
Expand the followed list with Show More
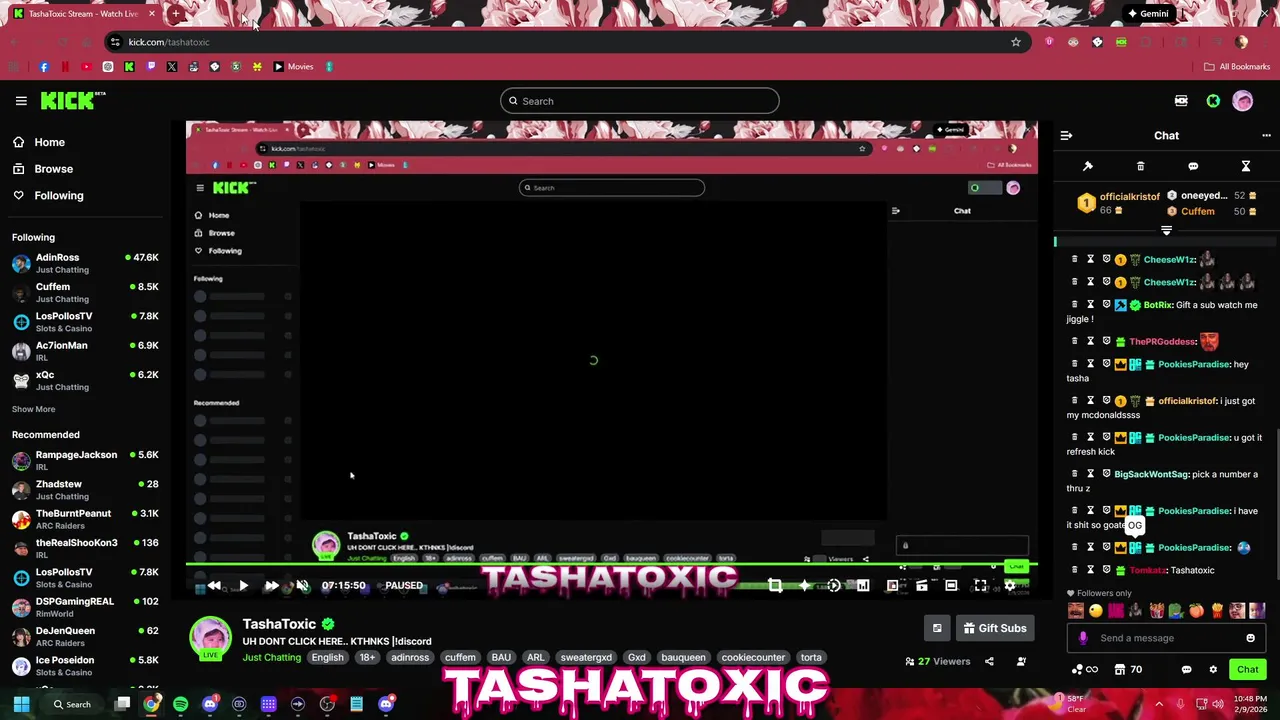(33, 409)
